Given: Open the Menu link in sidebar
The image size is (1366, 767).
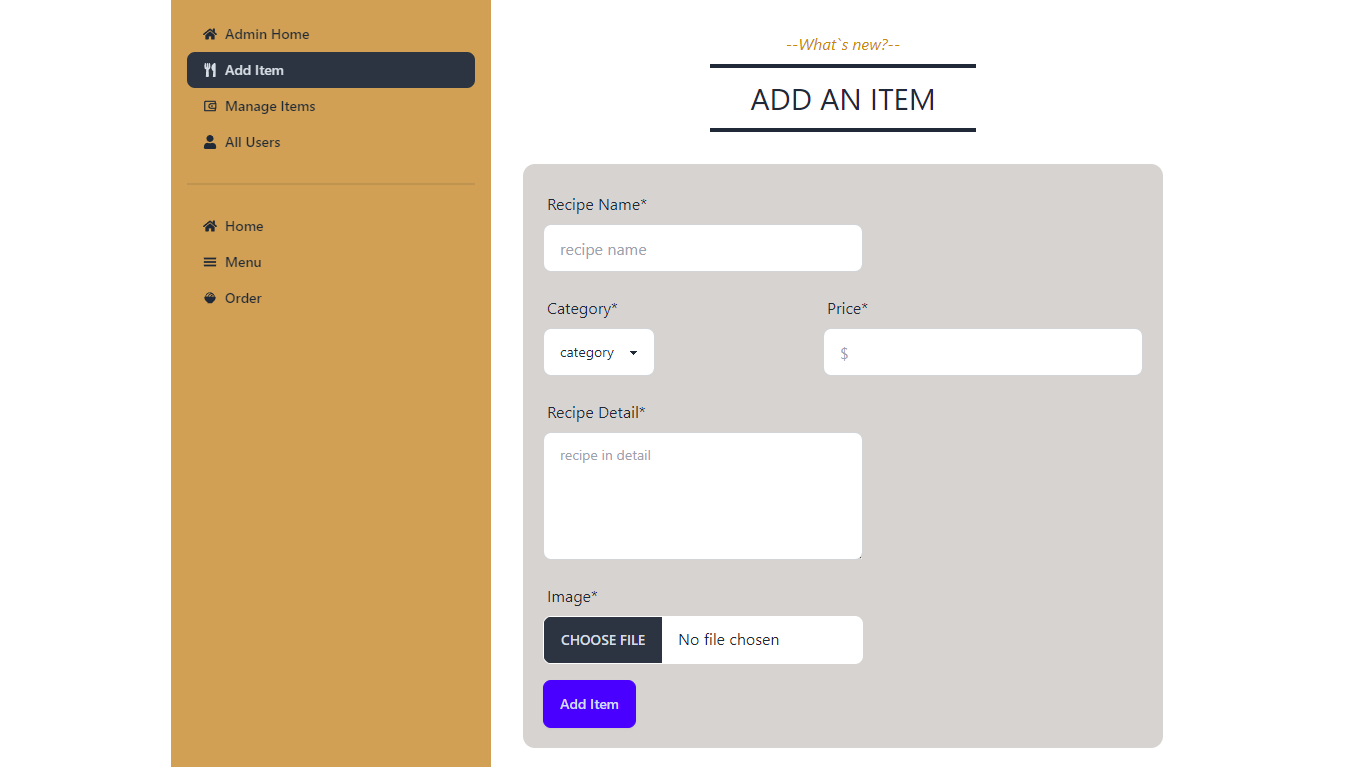Looking at the screenshot, I should (x=243, y=262).
